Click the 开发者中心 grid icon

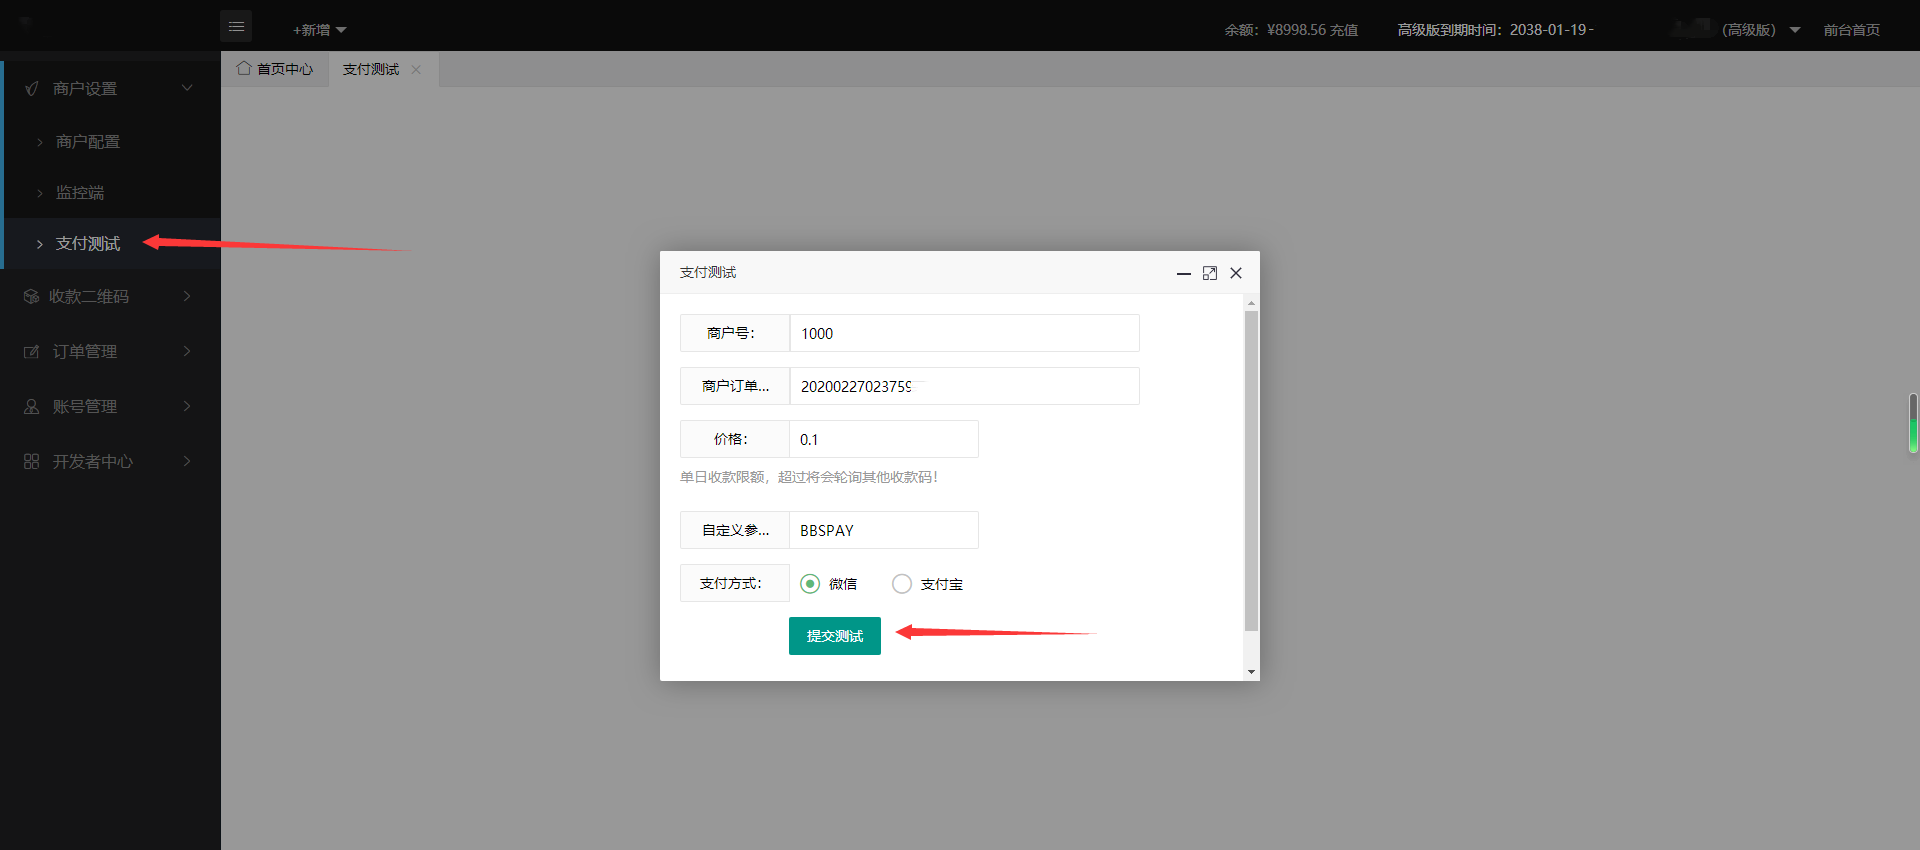(31, 462)
